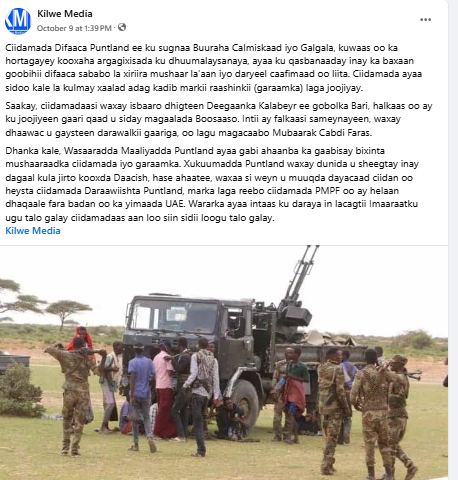Open the three-dots post options menu

(x=425, y=20)
